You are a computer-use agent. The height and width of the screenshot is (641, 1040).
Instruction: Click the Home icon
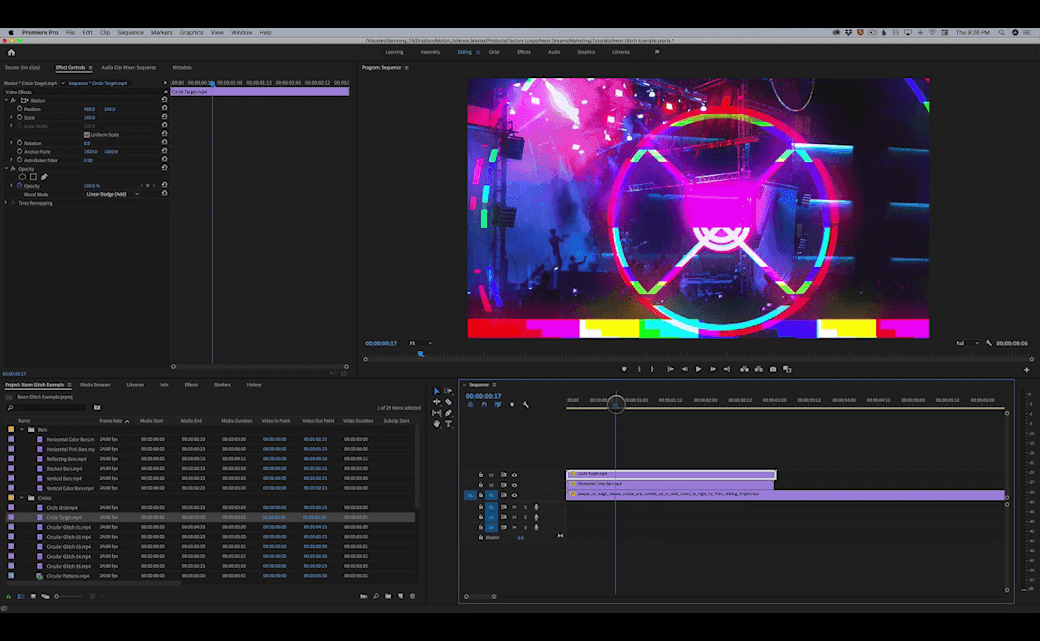[x=11, y=52]
